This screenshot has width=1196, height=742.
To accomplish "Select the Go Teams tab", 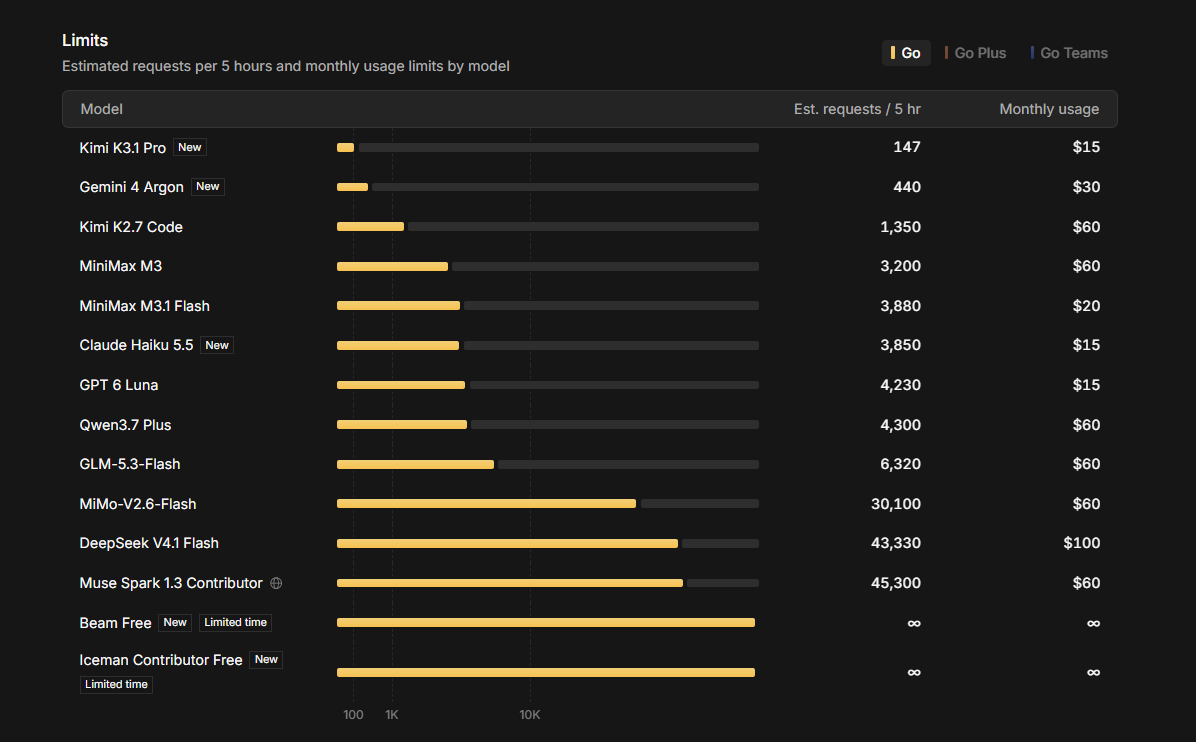I will [1069, 53].
